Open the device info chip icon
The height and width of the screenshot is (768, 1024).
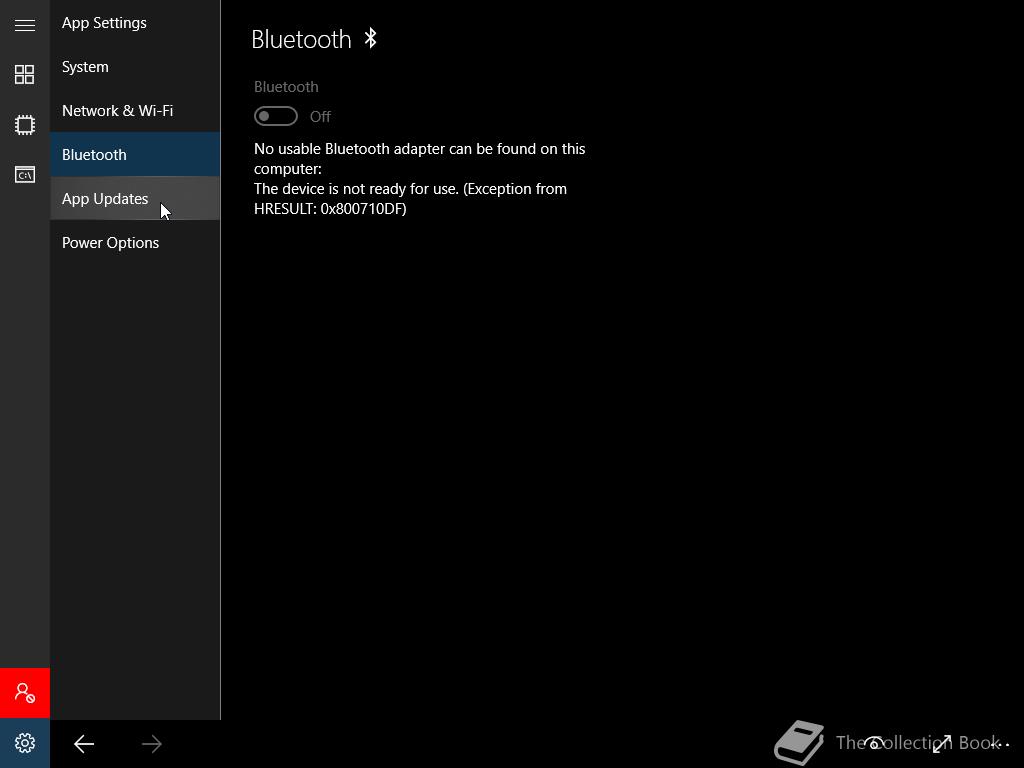(x=25, y=125)
